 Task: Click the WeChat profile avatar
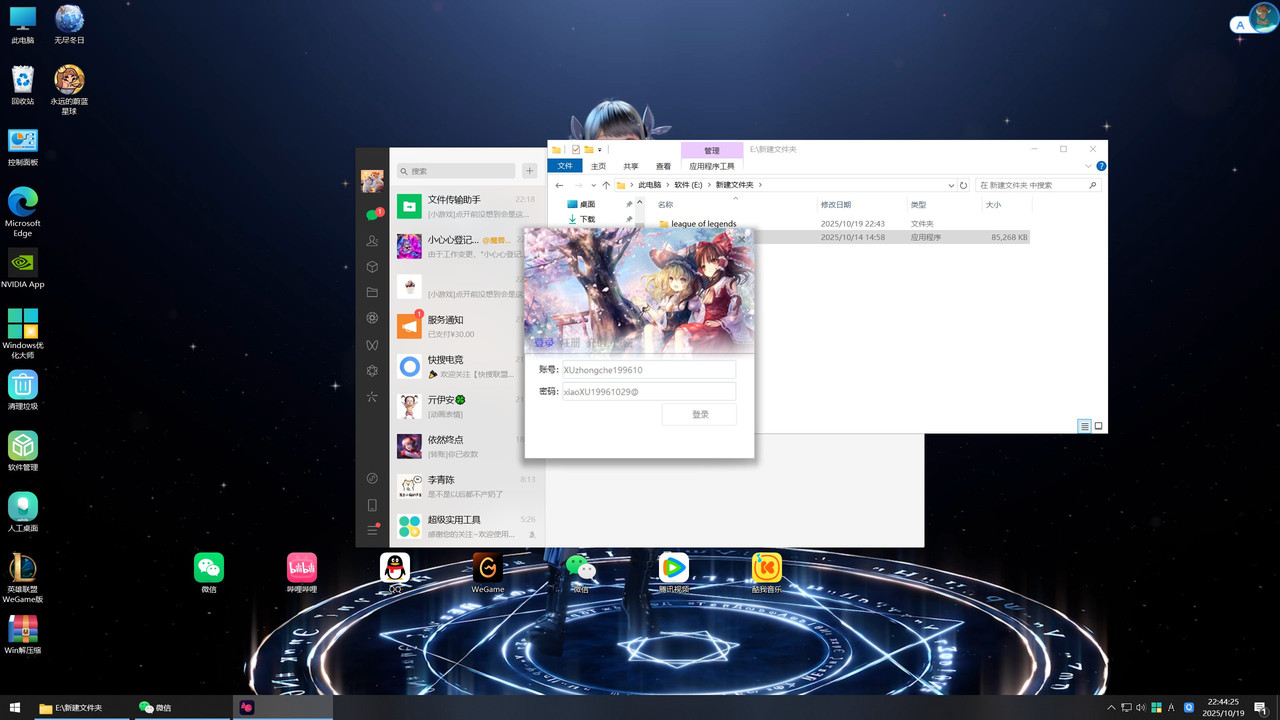pyautogui.click(x=372, y=181)
